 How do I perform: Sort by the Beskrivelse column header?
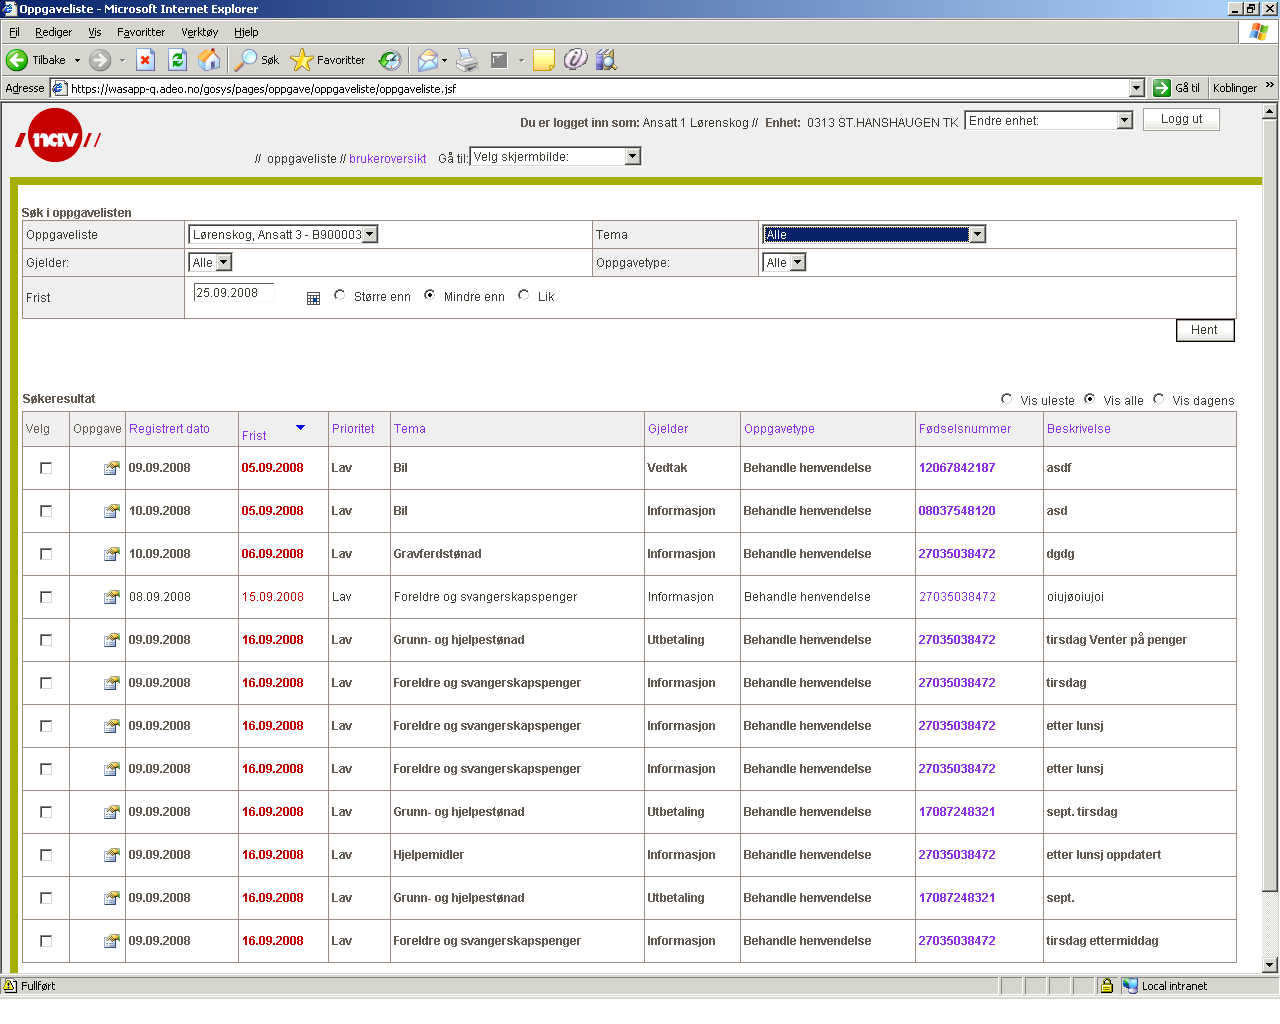point(1079,429)
